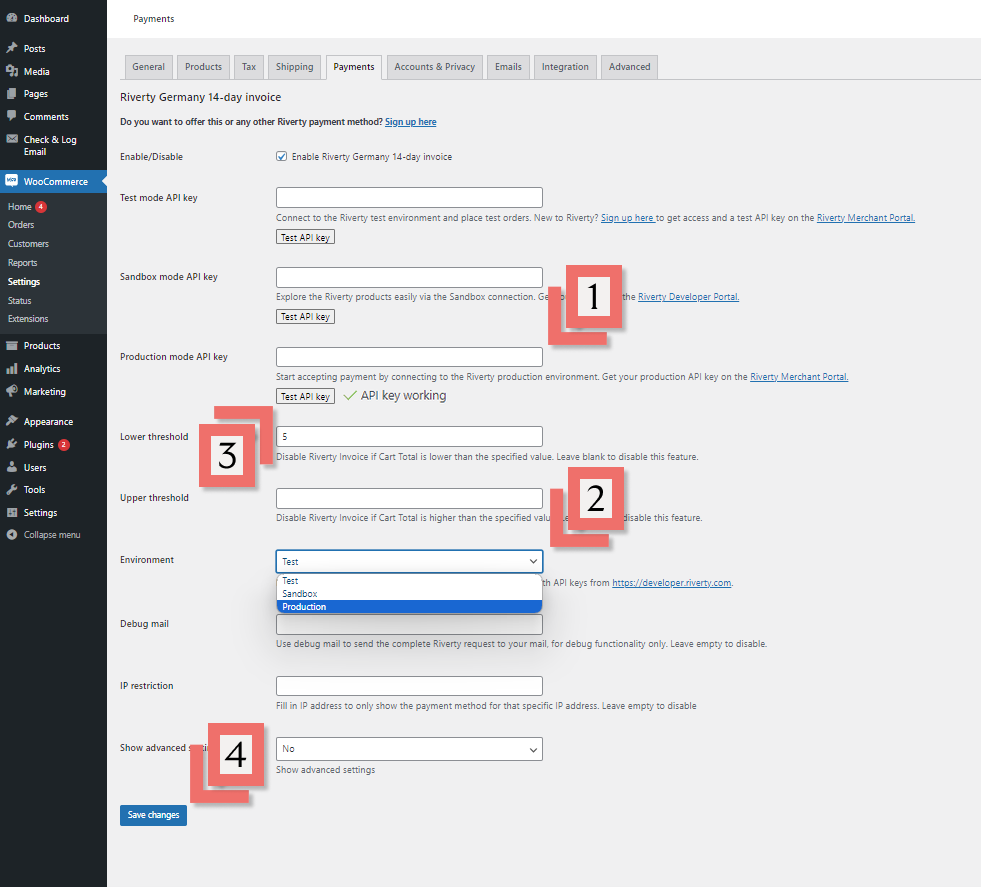Click the Comments bubble icon
The height and width of the screenshot is (887, 981).
point(11,116)
